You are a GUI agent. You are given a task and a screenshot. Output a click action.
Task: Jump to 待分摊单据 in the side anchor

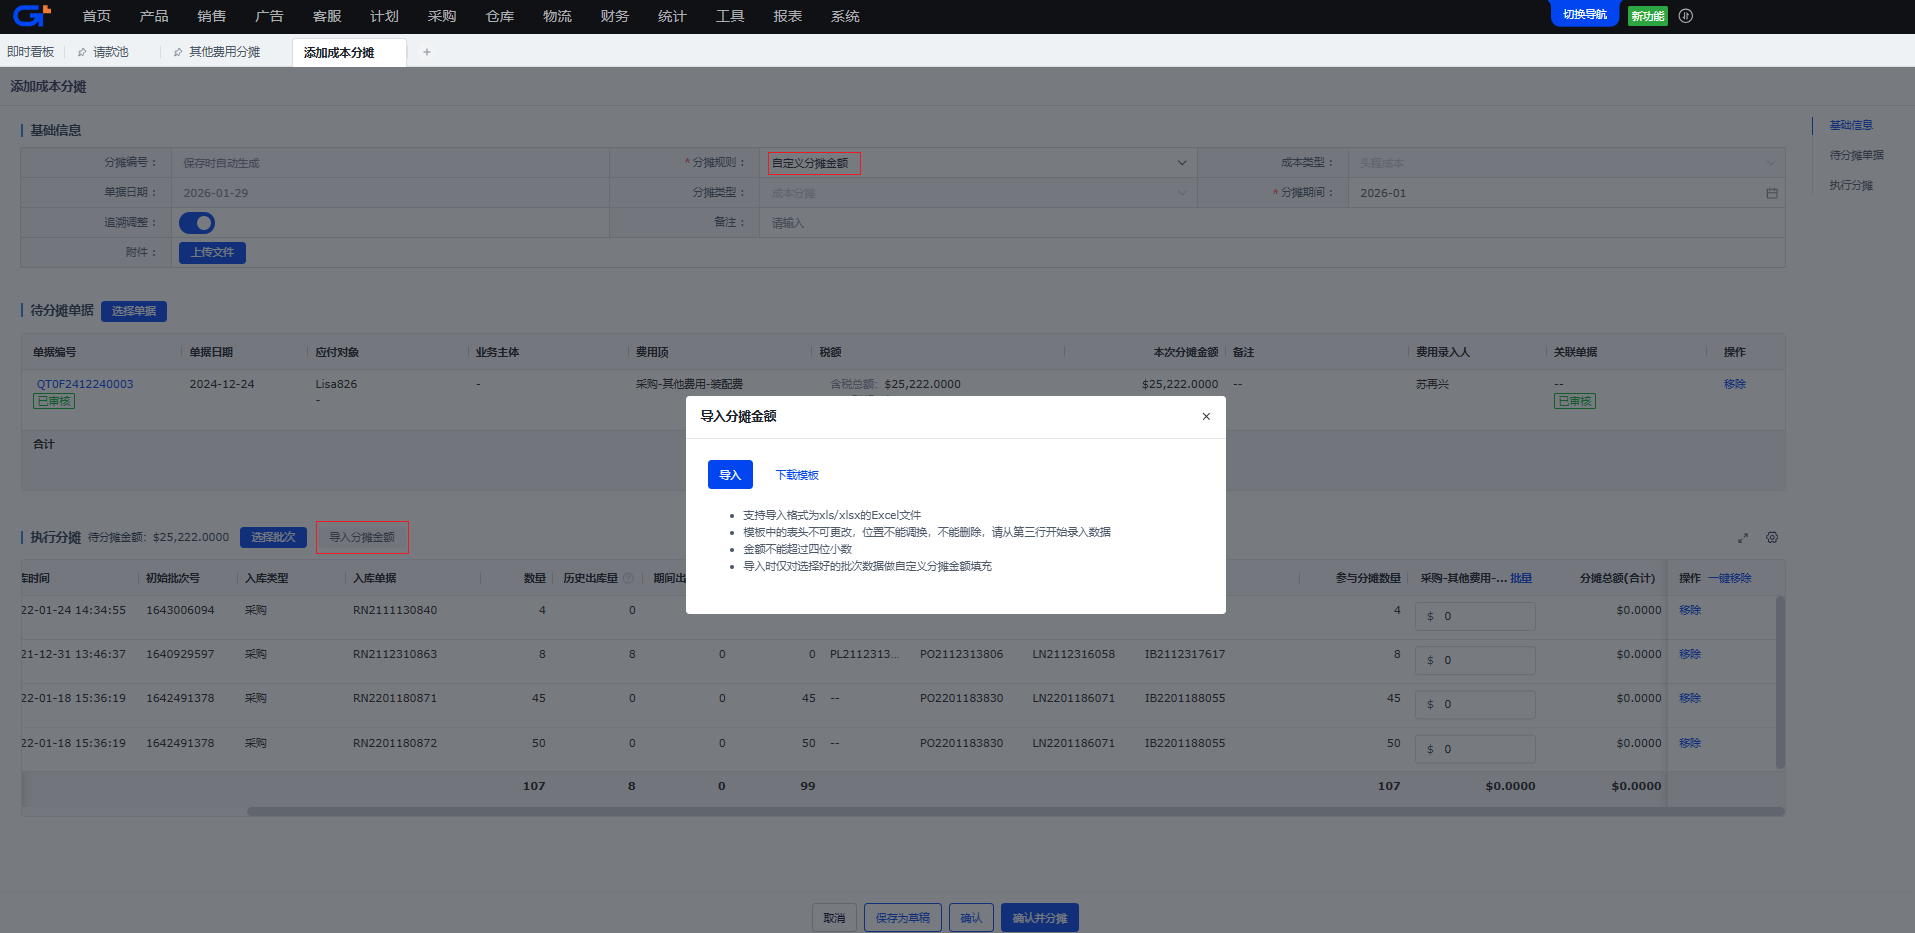1857,155
